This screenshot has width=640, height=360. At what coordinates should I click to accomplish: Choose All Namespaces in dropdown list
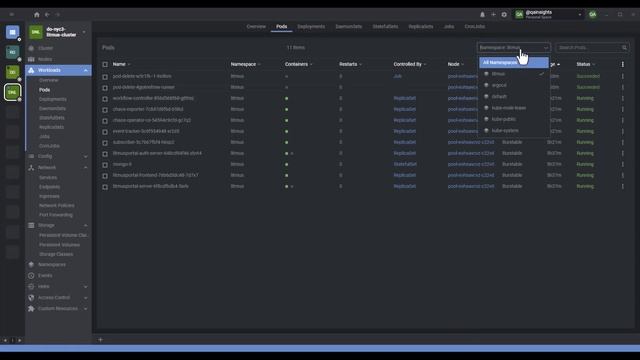(513, 63)
